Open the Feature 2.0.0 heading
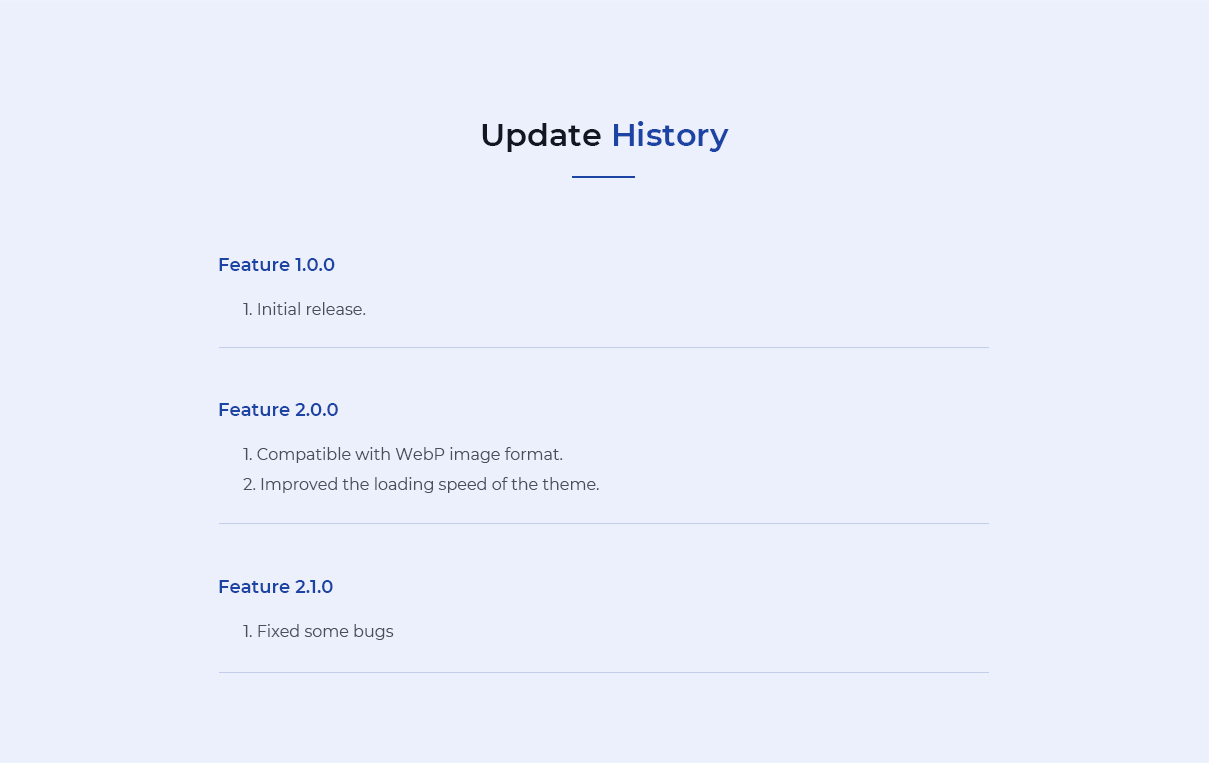Screen dimensions: 1209x763 (278, 410)
